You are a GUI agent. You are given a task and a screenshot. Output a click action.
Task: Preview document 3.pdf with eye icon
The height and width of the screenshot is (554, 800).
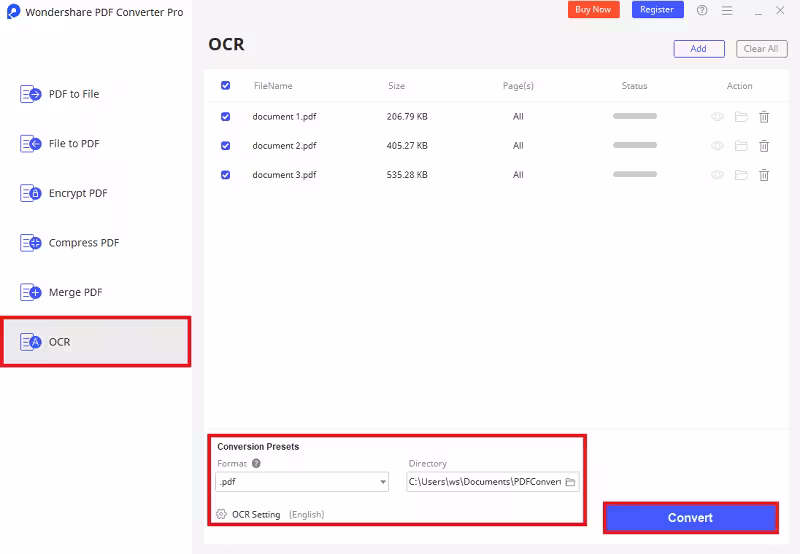(717, 175)
